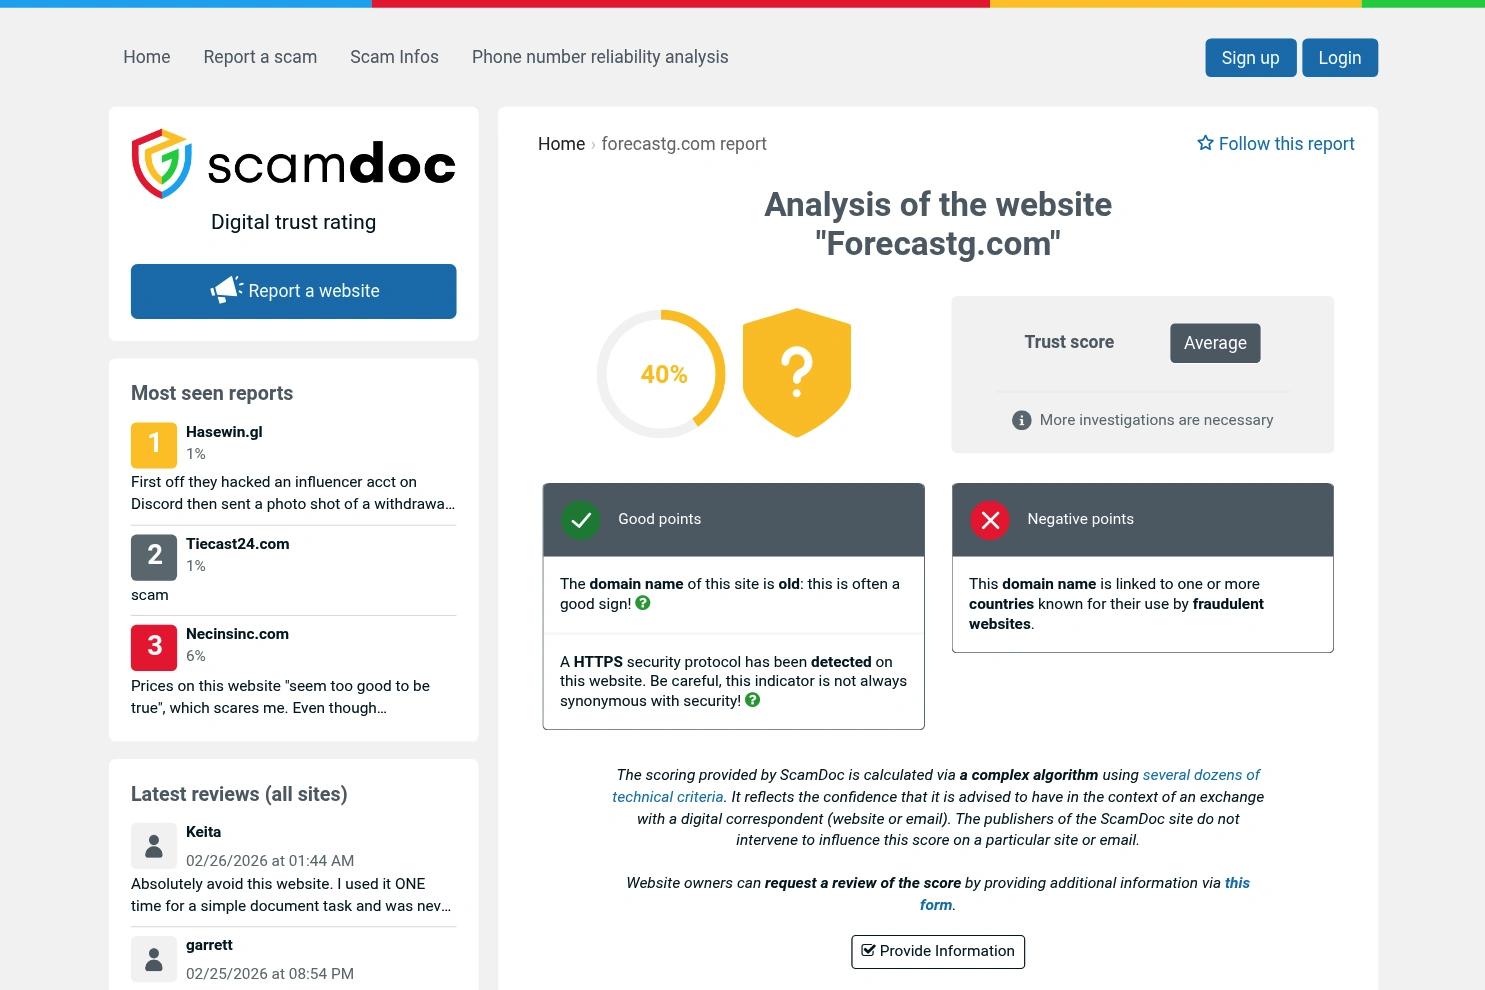Screen dimensions: 1485x990
Task: Click the ScamDoc shield logo
Action: [x=162, y=163]
